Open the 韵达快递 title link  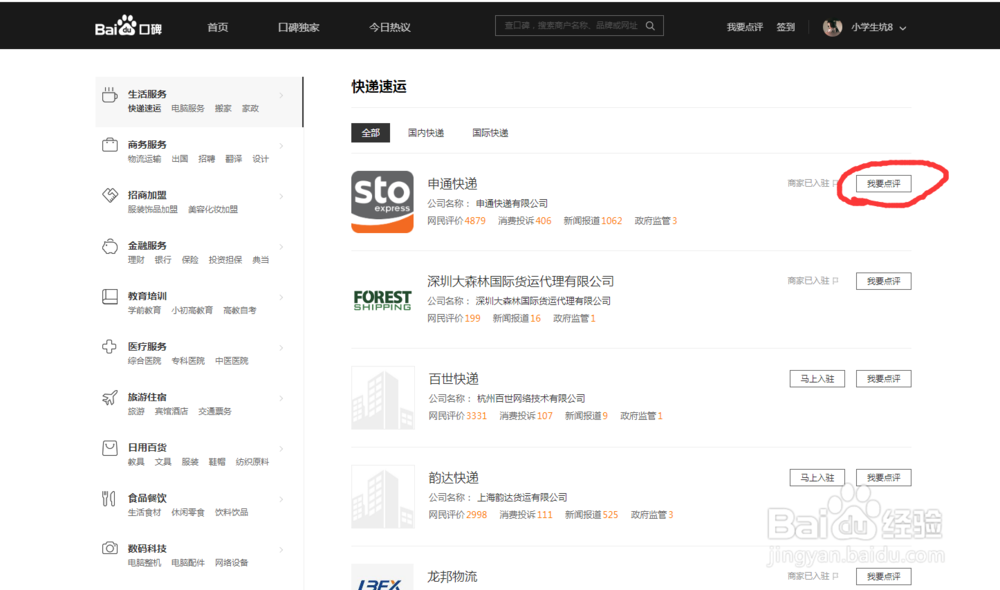tap(453, 478)
